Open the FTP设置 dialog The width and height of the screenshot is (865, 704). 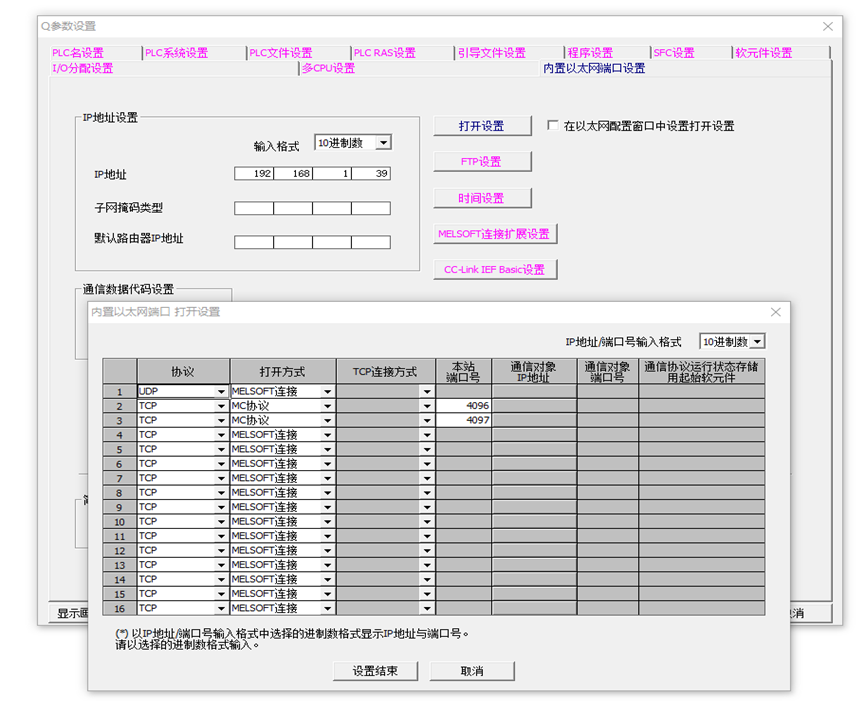pos(482,161)
